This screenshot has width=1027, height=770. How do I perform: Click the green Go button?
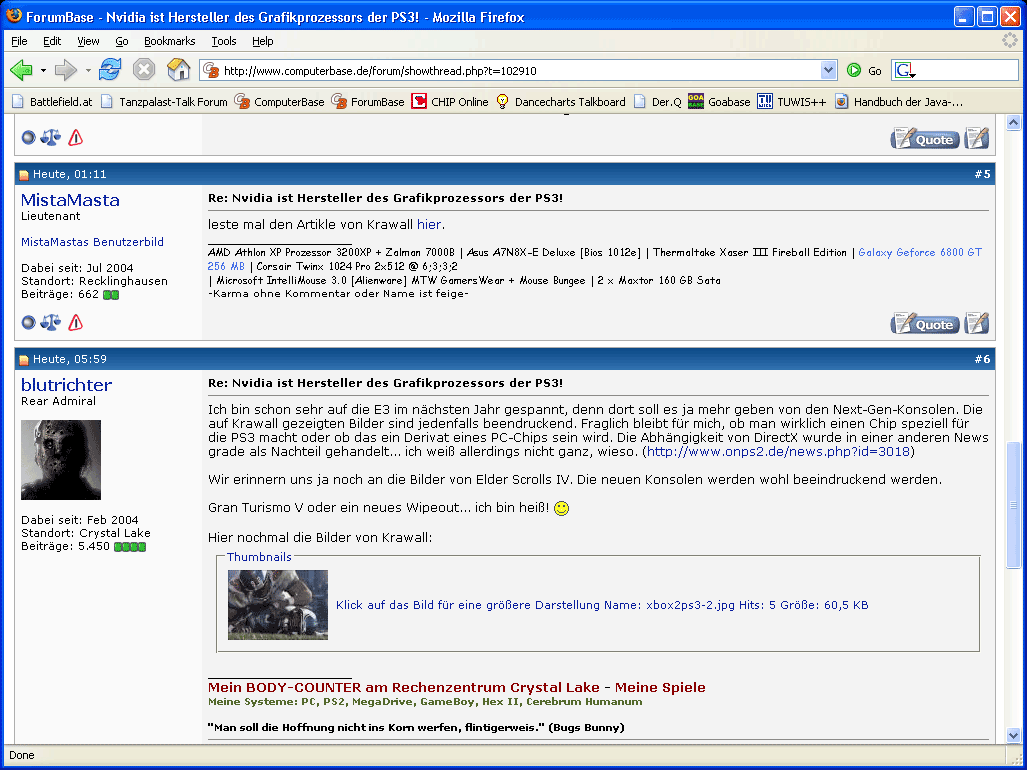864,71
